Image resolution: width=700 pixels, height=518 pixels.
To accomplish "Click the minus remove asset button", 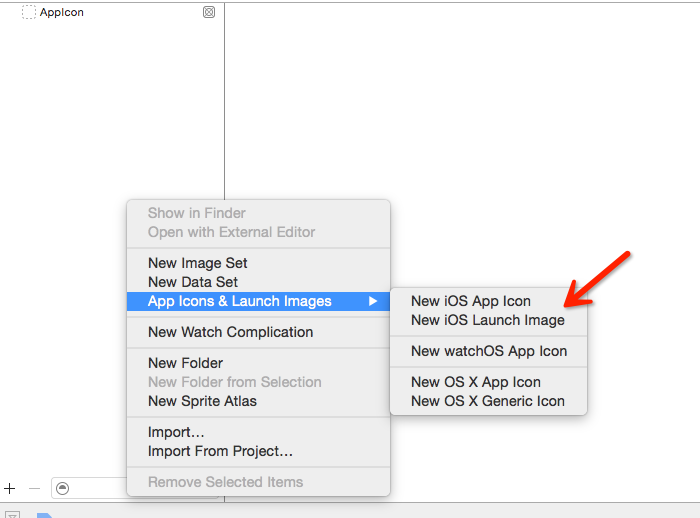I will point(34,489).
